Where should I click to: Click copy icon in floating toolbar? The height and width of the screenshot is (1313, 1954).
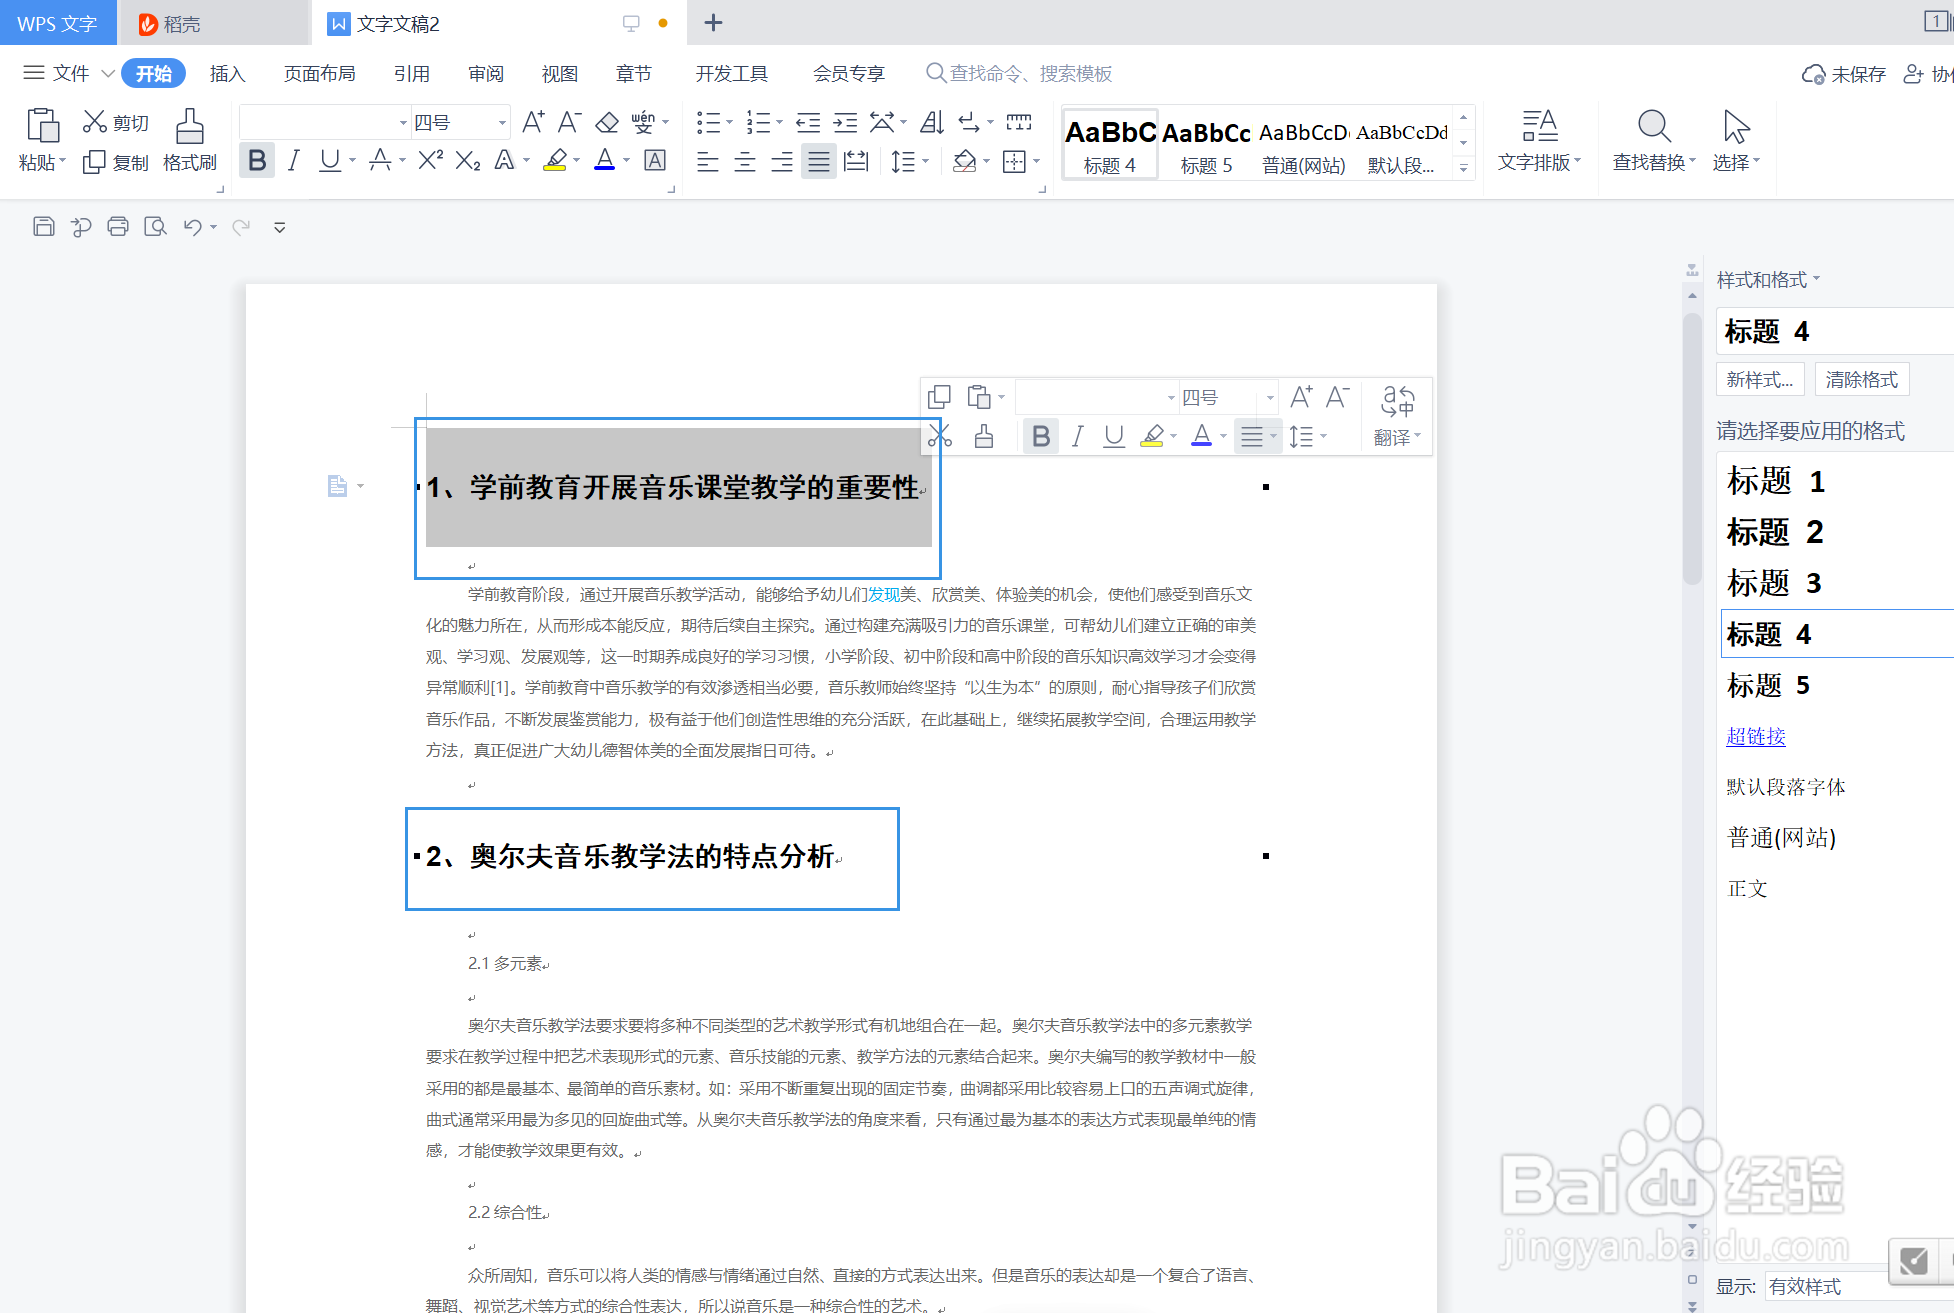pyautogui.click(x=939, y=397)
